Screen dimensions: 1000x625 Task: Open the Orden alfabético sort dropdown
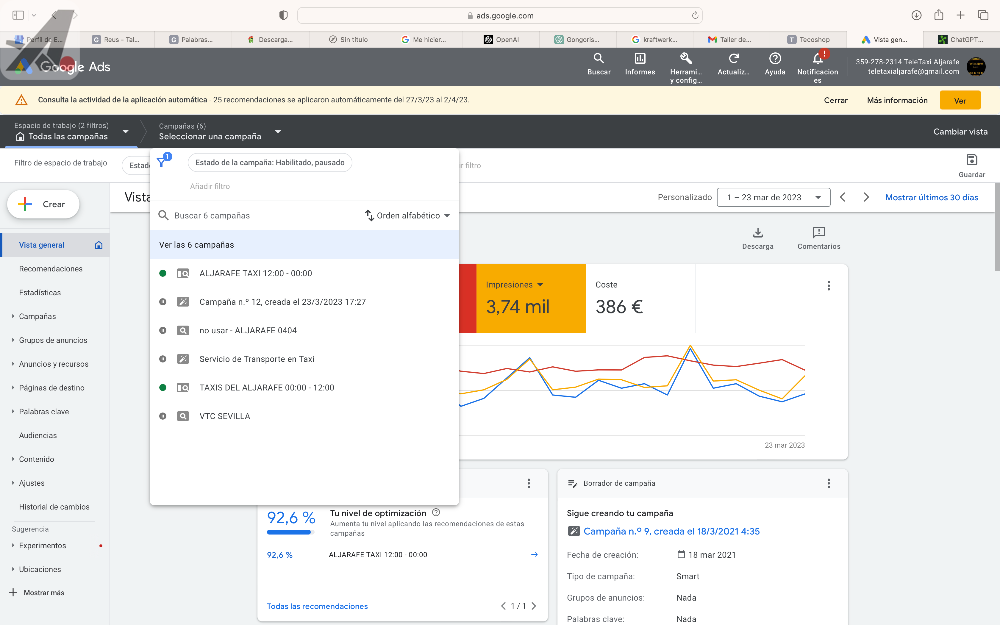pyautogui.click(x=408, y=215)
